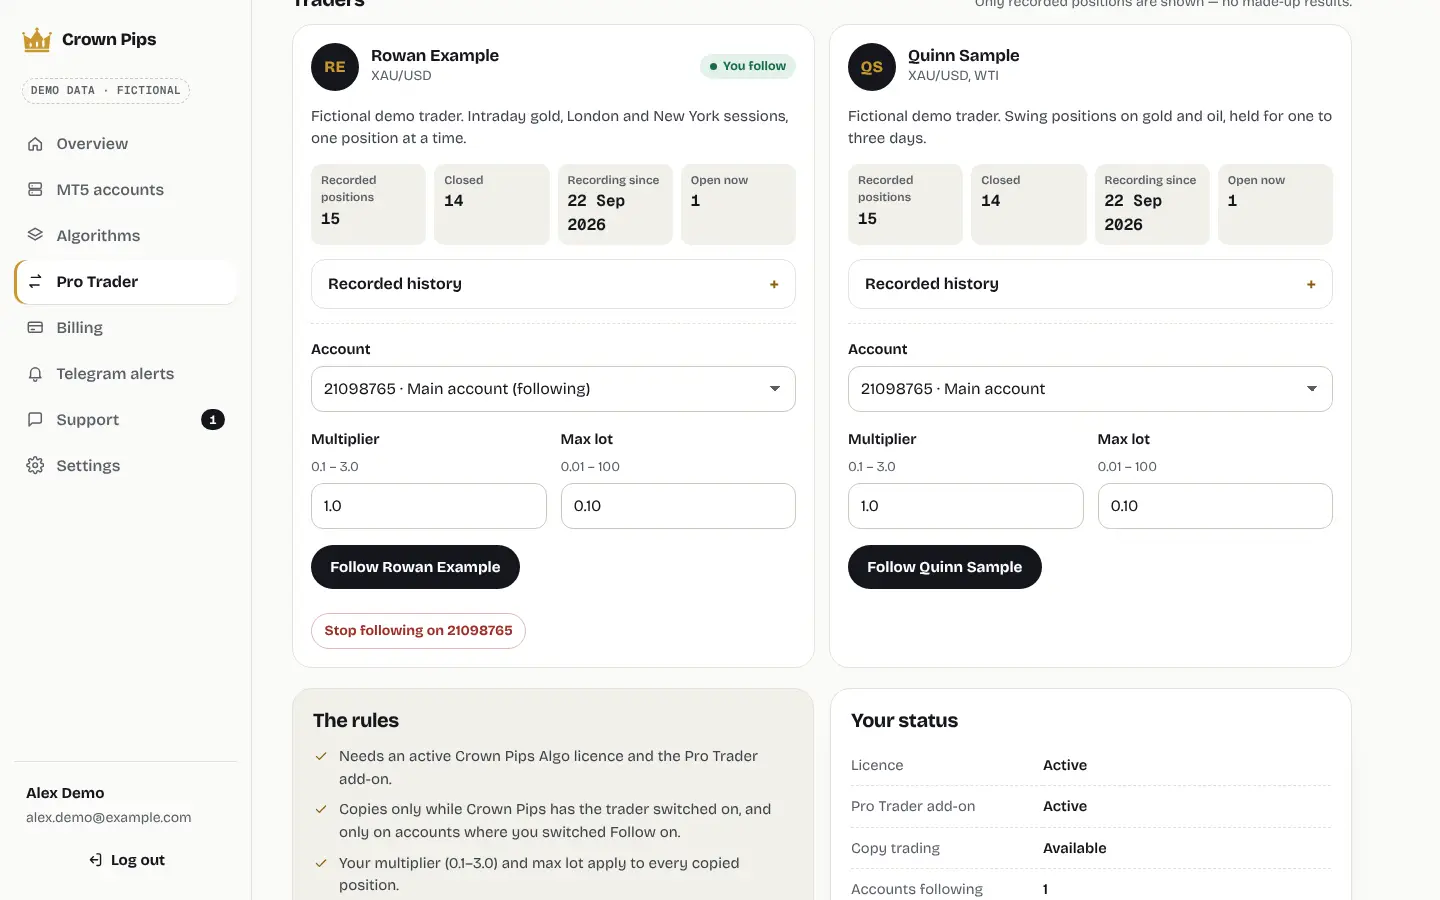Screen dimensions: 1440x900
Task: Click Quinn's Recorded positions 15 stat
Action: pyautogui.click(x=905, y=204)
